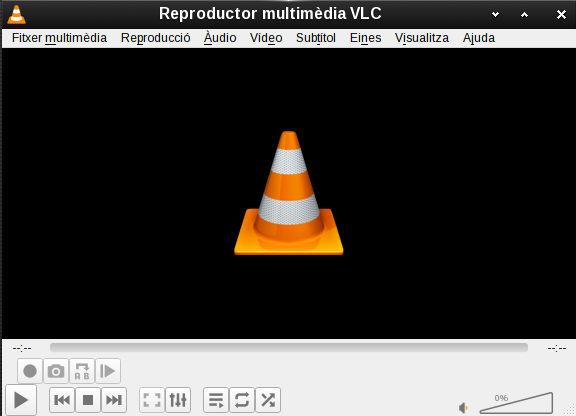Close the VLC window
Screen dimensions: 576x416
pyautogui.click(x=561, y=15)
